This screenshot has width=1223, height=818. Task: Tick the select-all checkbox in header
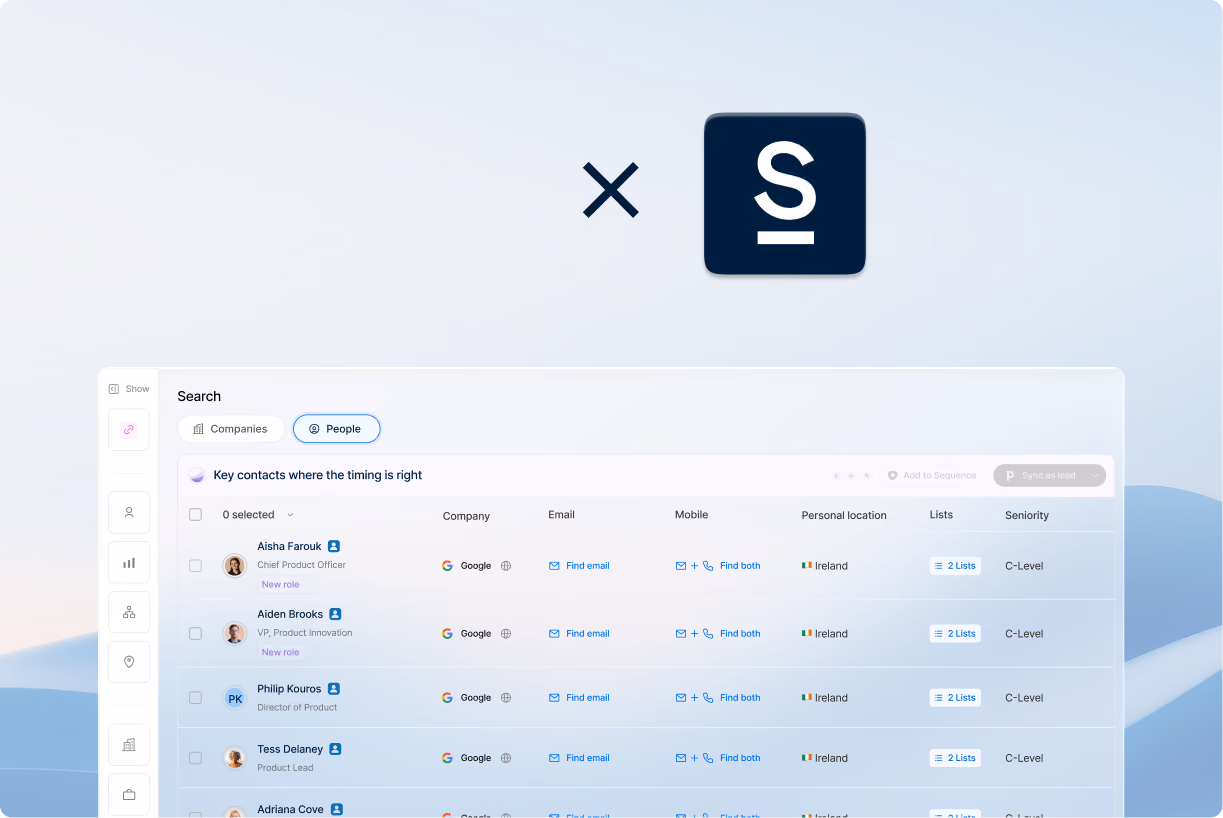coord(195,515)
